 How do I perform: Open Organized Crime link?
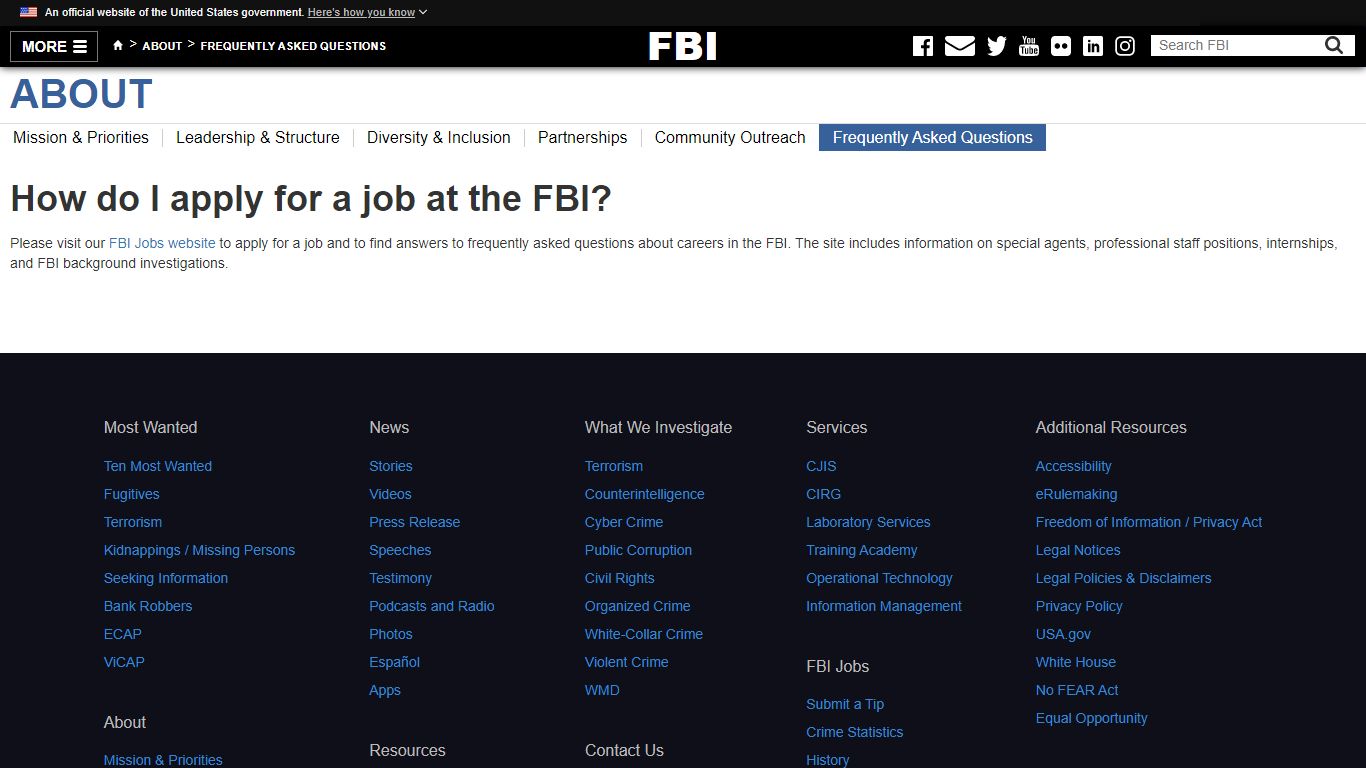click(638, 606)
